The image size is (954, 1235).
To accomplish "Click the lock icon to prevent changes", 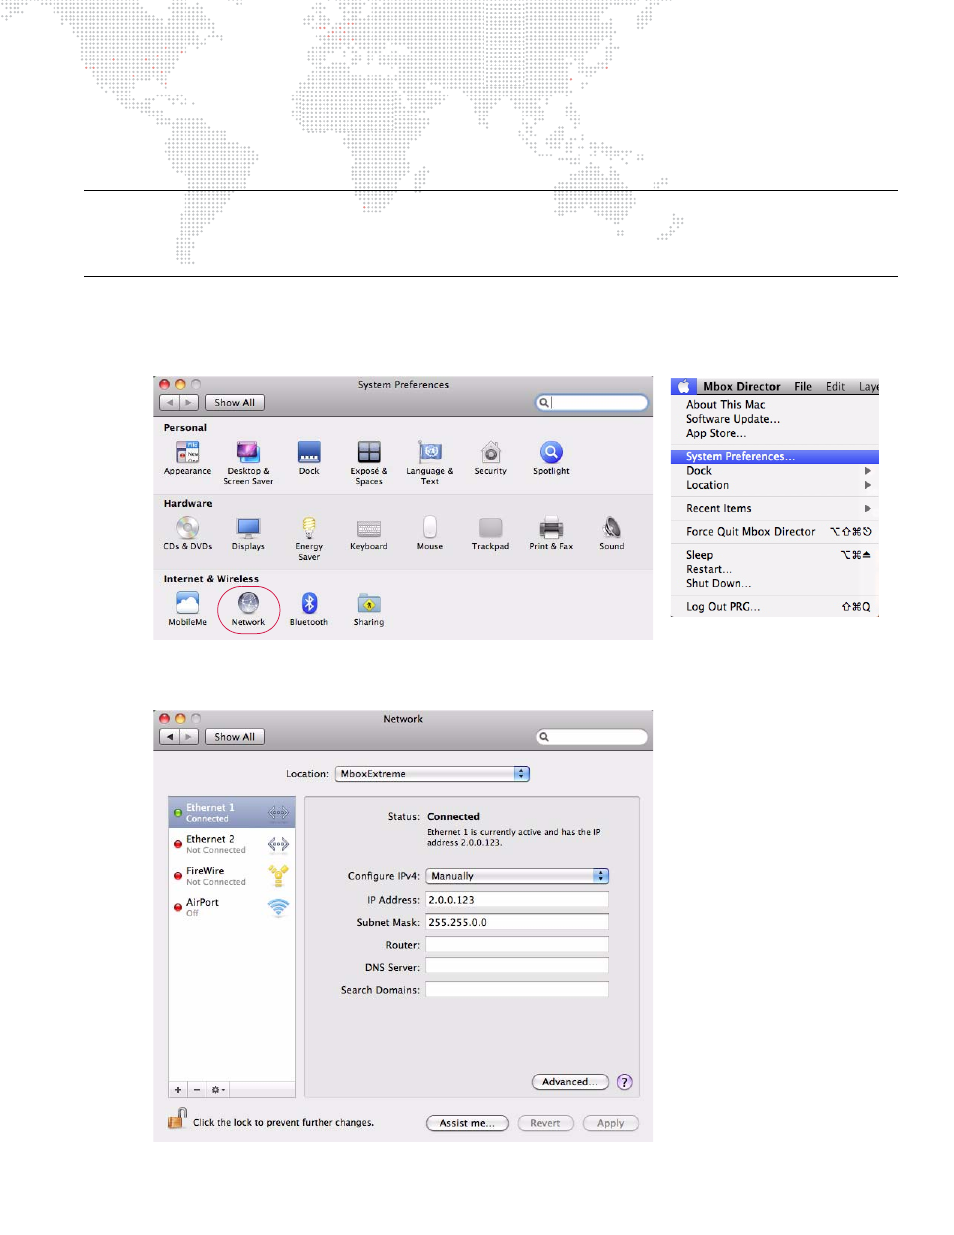I will click(177, 1119).
